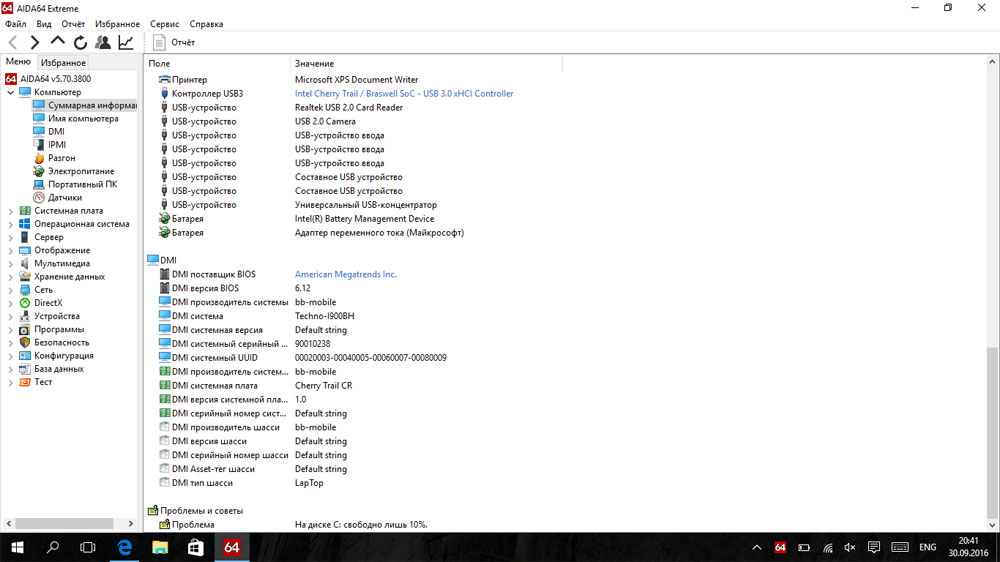This screenshot has height=562, width=1000.
Task: Select the DMI item in sidebar tree
Action: point(48,131)
